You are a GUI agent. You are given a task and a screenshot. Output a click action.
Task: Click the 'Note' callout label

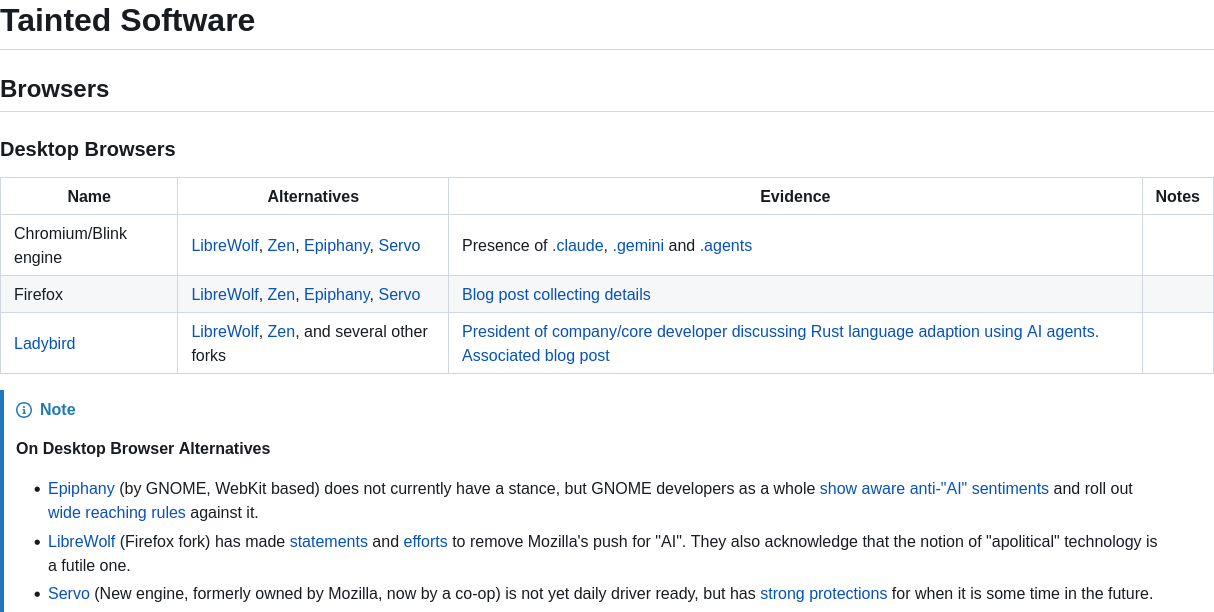(x=58, y=410)
